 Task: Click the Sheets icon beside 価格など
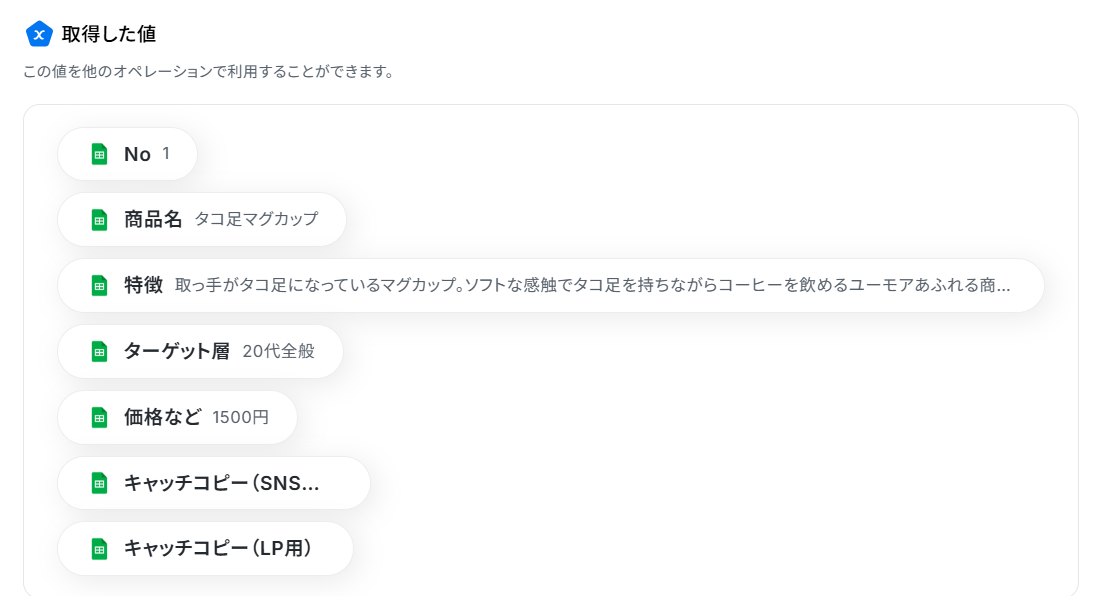tap(100, 417)
